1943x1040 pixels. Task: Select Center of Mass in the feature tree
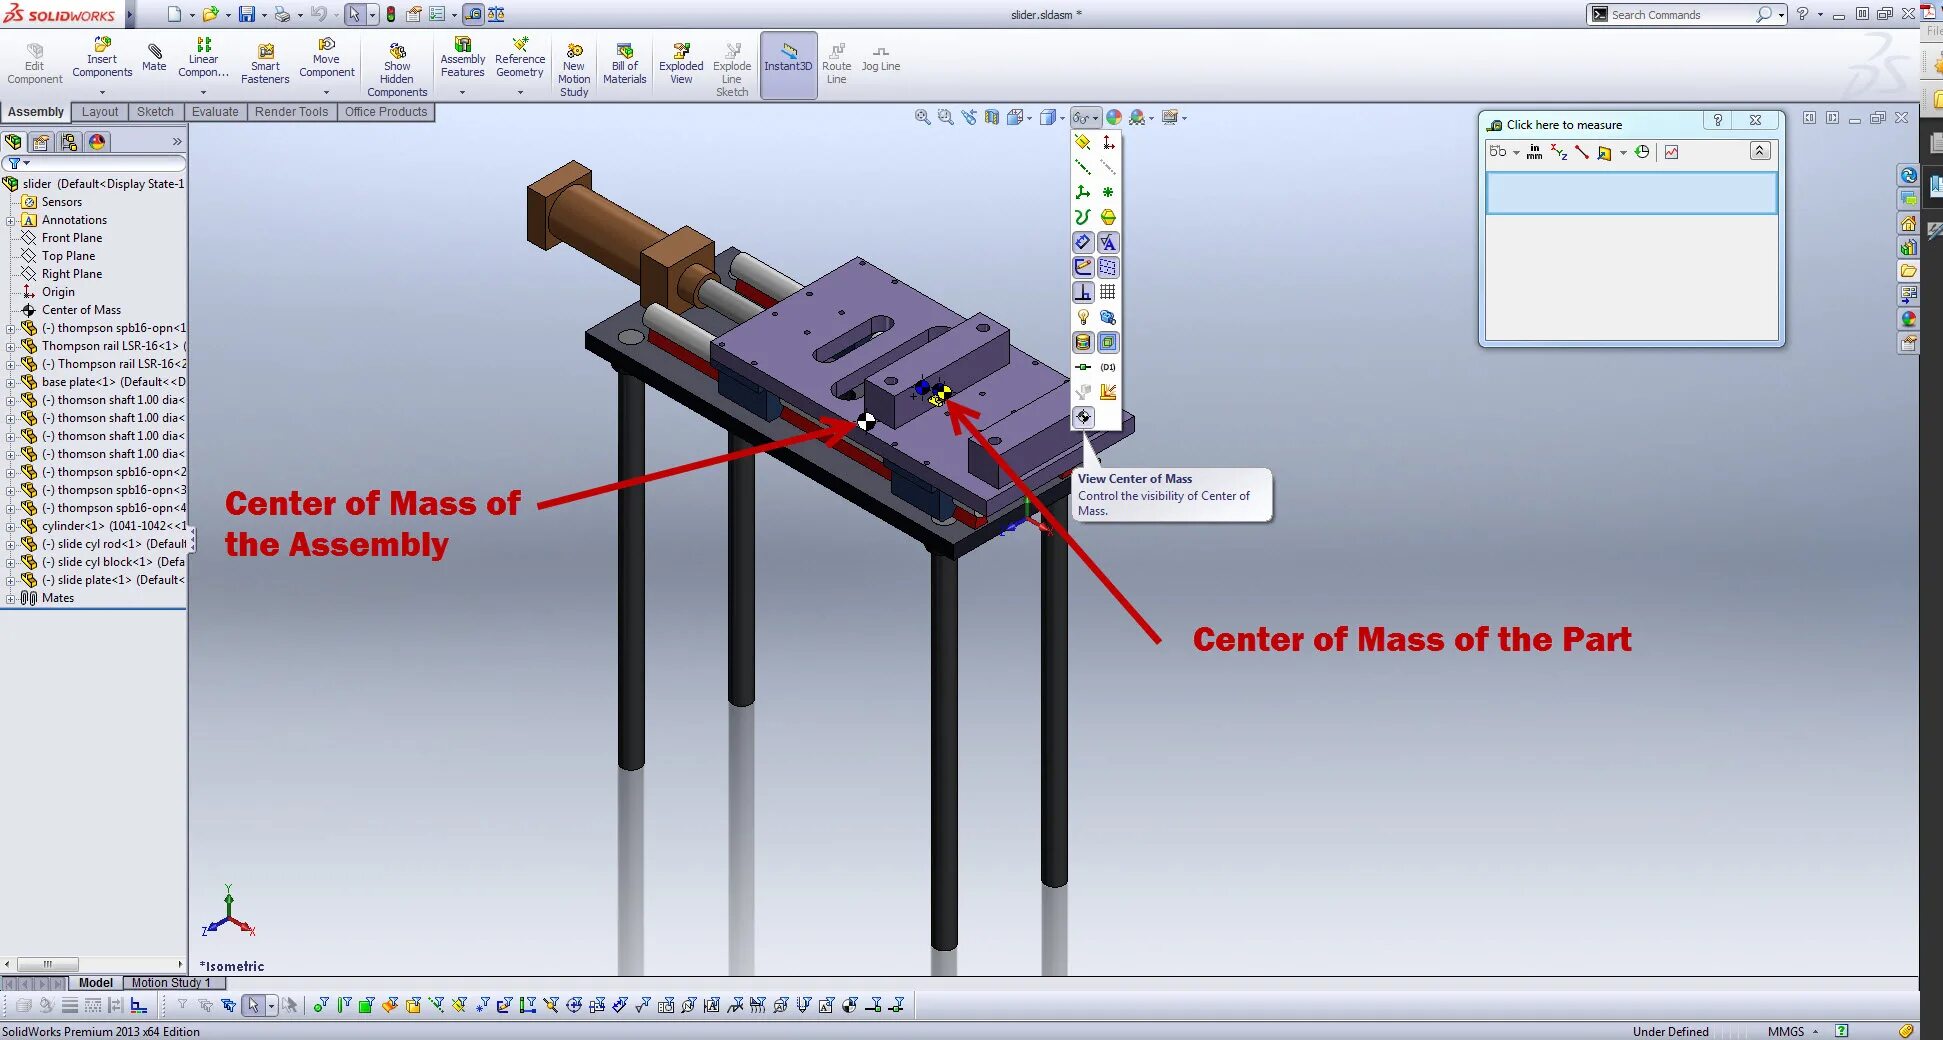click(78, 310)
